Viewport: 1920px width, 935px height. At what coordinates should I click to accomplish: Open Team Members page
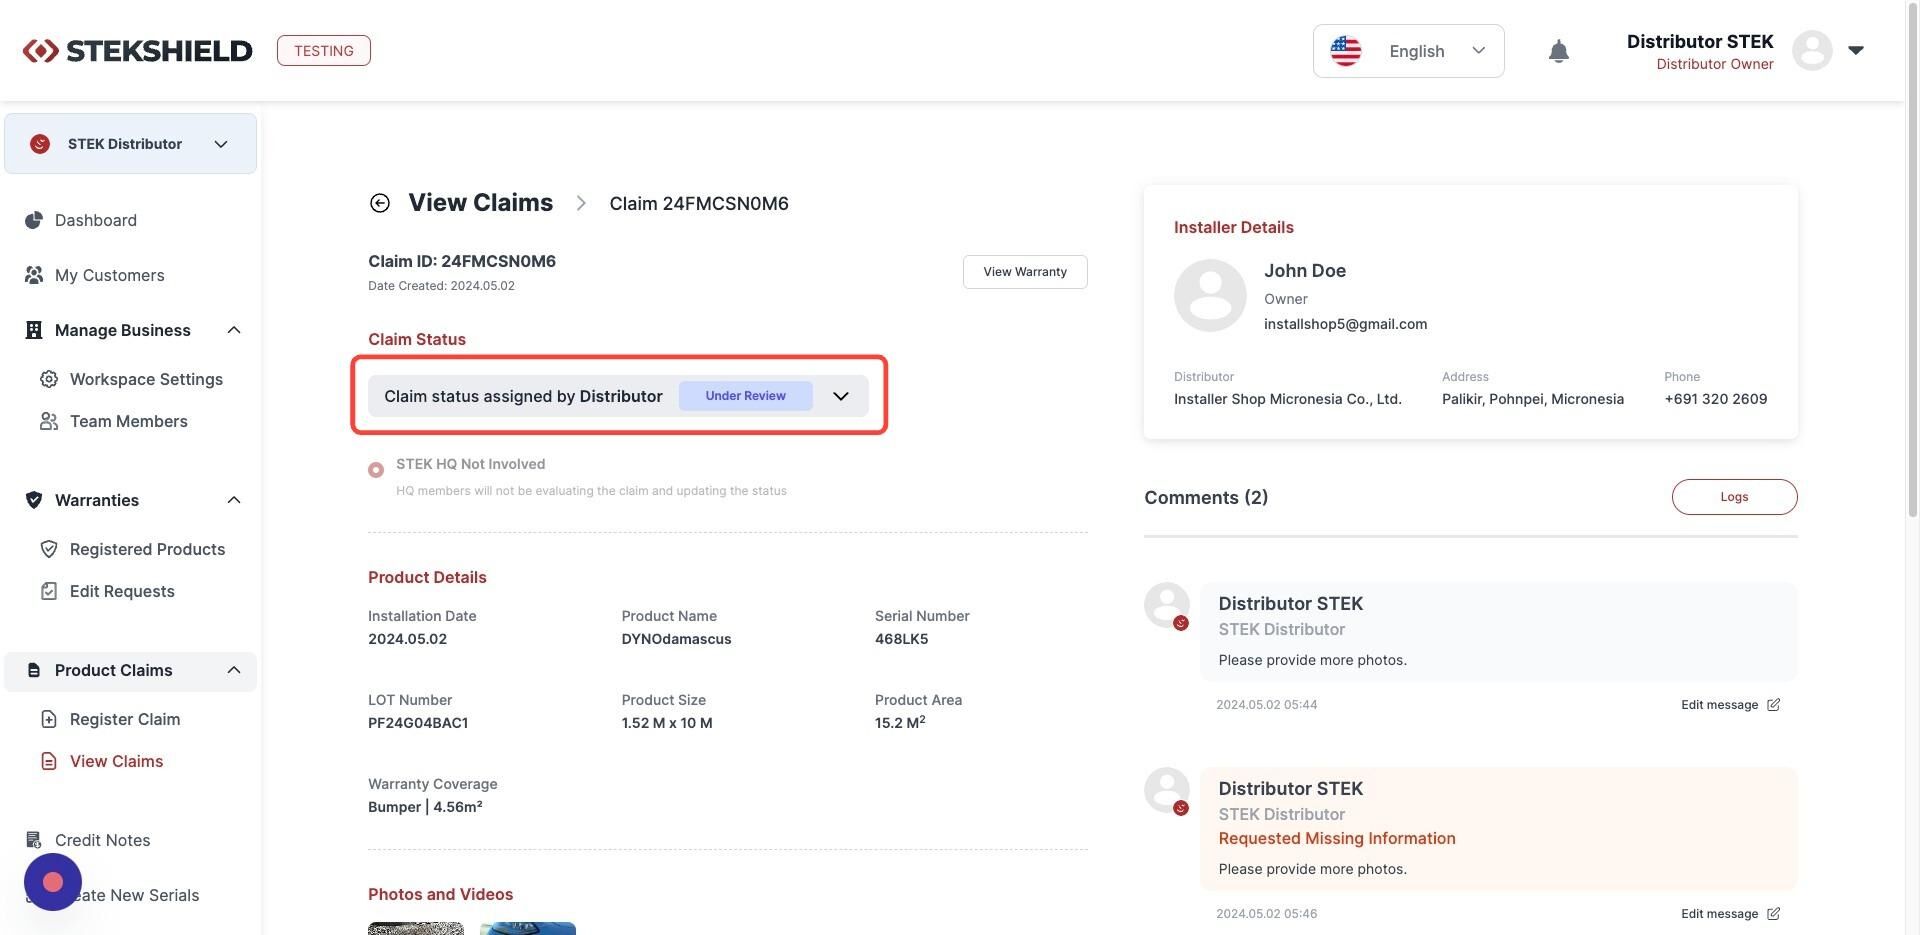coord(129,421)
